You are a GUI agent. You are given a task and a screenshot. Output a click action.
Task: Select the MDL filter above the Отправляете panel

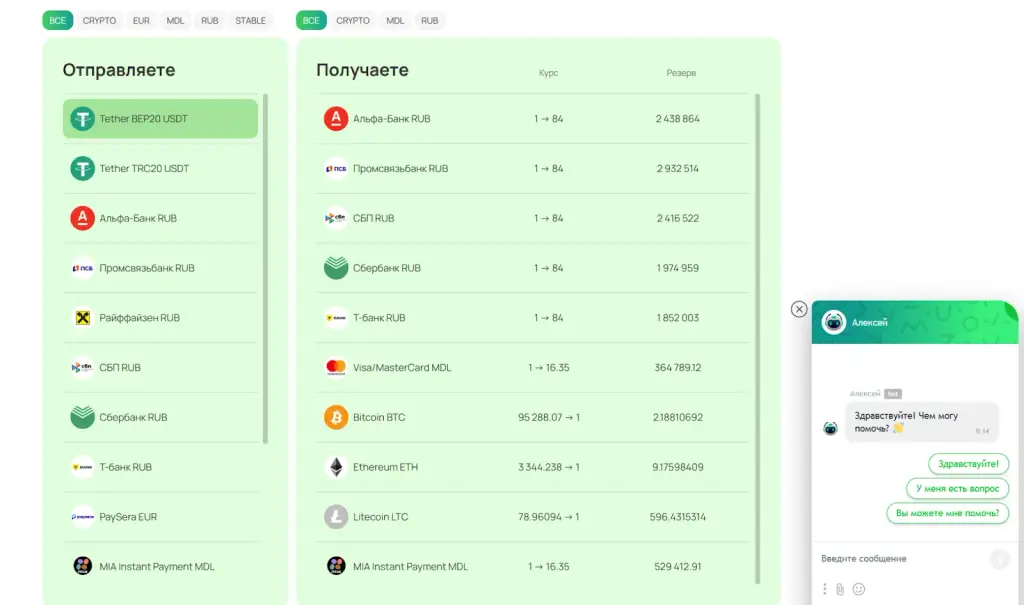tap(175, 20)
